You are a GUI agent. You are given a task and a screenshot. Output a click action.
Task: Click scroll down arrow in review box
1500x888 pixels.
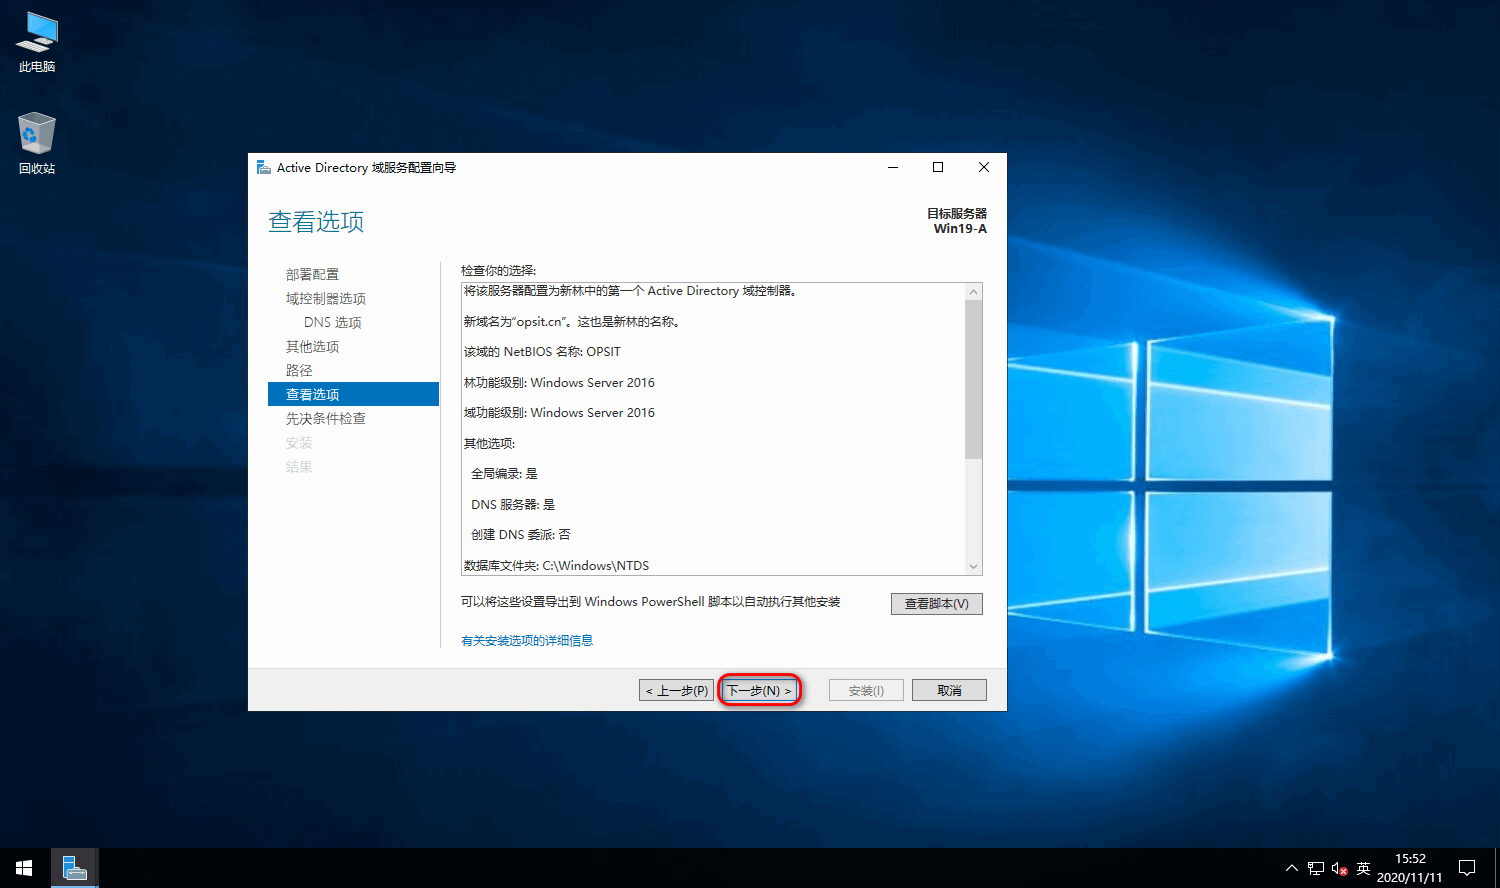(x=973, y=566)
